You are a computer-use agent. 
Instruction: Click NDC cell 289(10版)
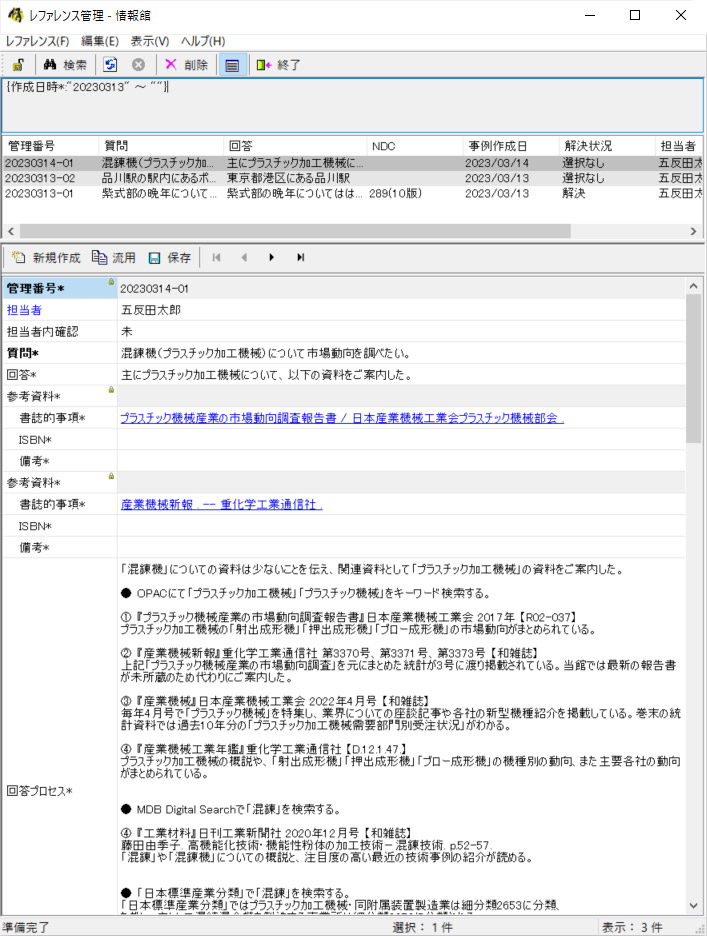395,193
